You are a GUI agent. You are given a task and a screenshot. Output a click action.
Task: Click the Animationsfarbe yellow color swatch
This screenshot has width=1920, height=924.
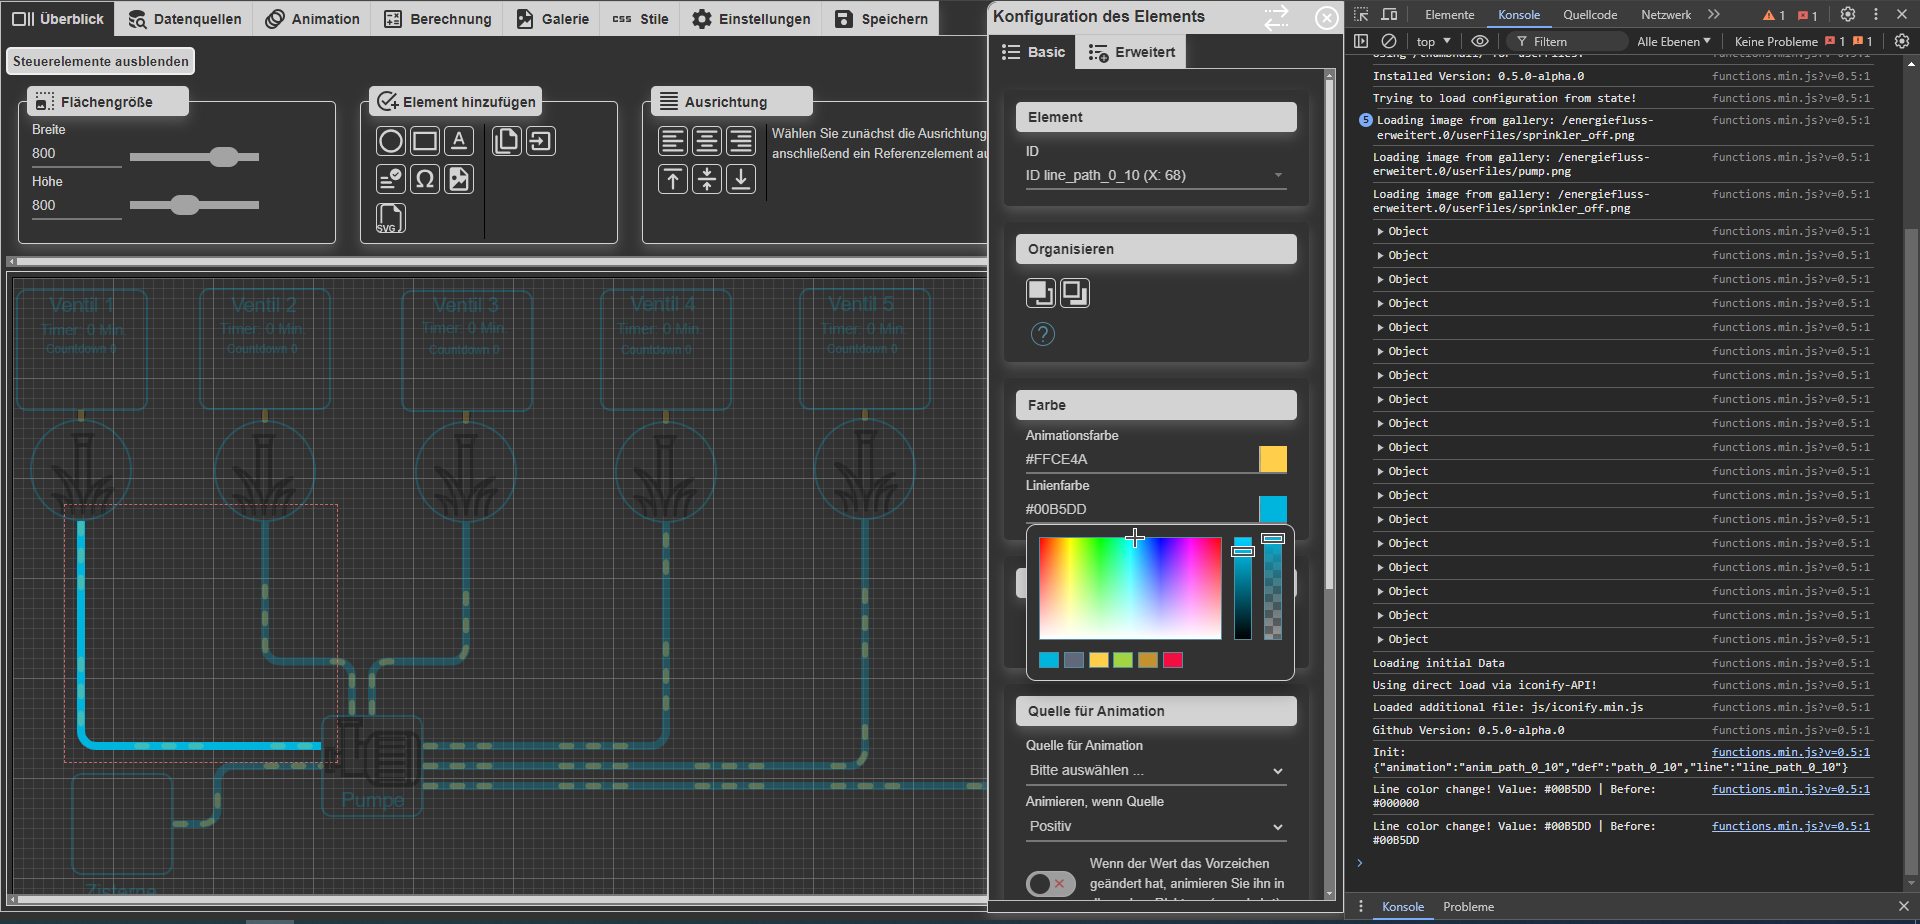pyautogui.click(x=1273, y=459)
